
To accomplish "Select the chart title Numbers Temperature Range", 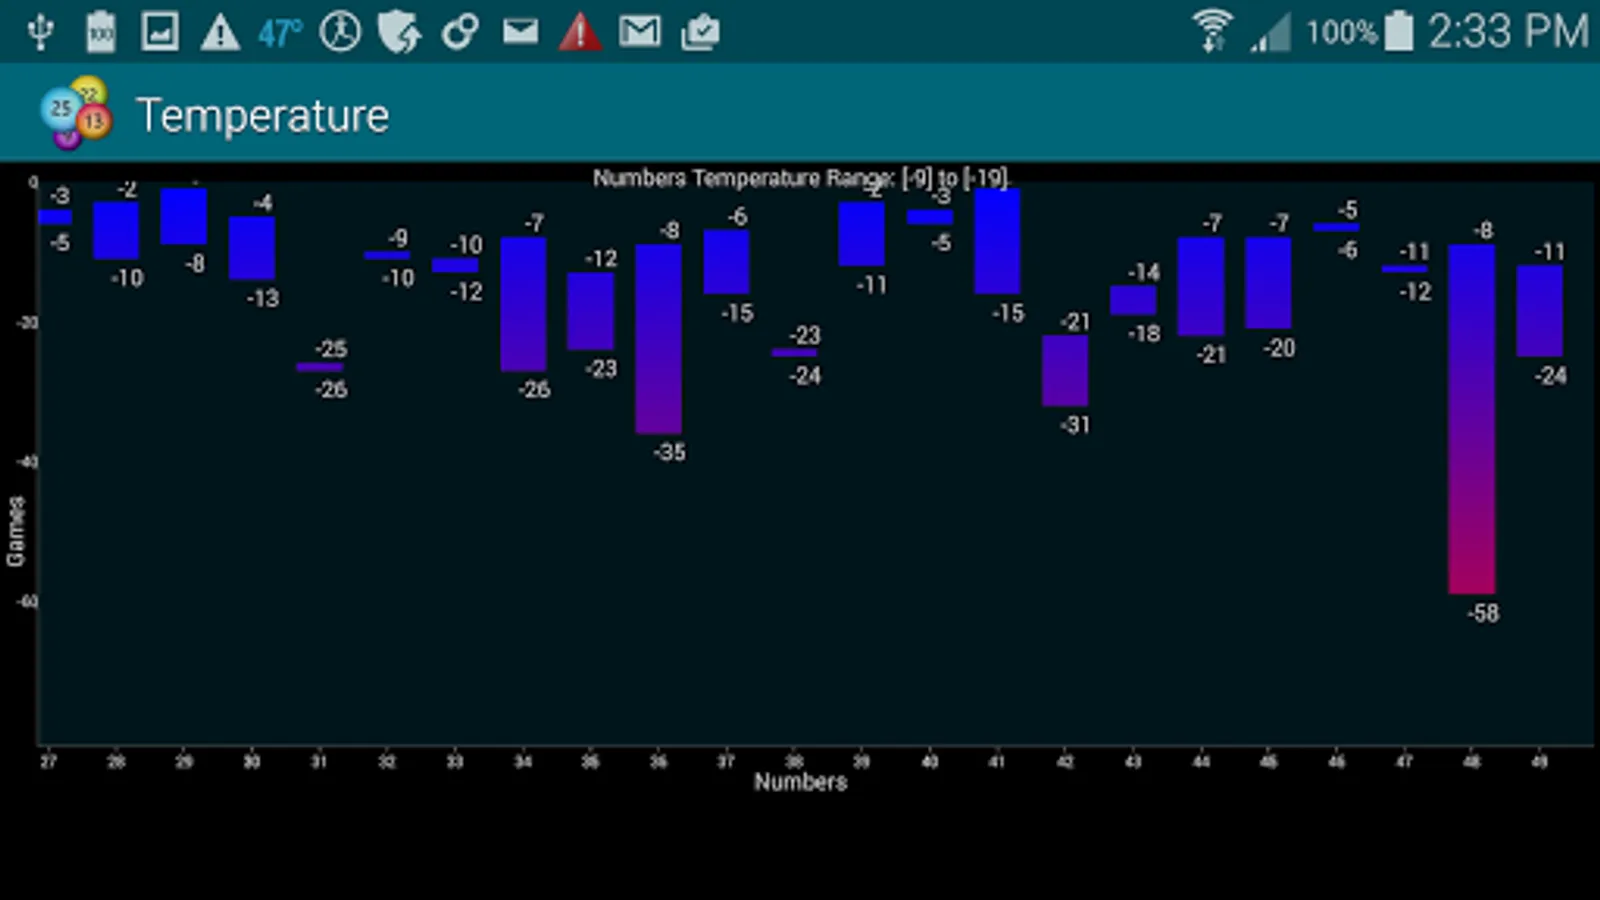I will coord(800,177).
